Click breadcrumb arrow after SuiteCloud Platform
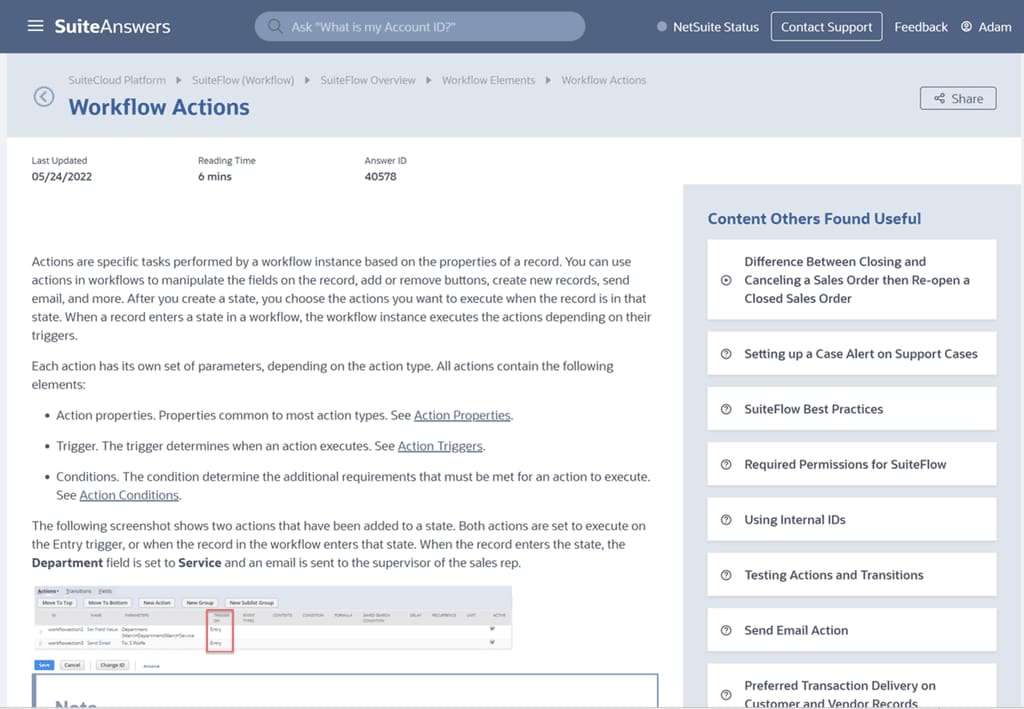 [179, 80]
